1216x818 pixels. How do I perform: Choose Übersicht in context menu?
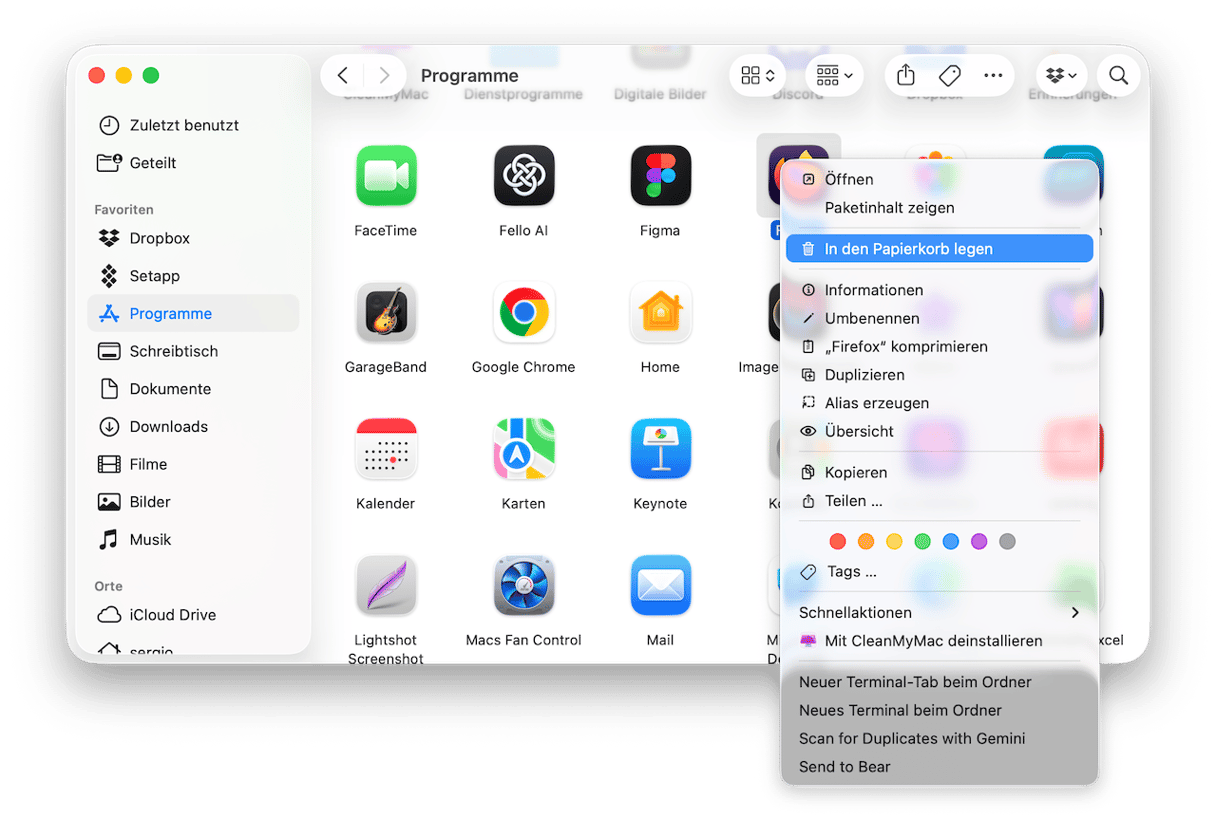pos(939,431)
